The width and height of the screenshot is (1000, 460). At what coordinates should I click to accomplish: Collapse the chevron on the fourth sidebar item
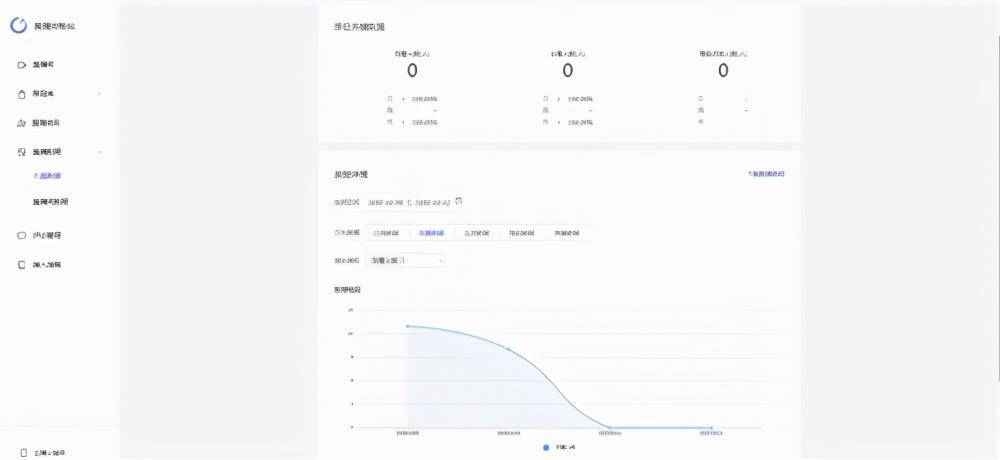[x=99, y=152]
